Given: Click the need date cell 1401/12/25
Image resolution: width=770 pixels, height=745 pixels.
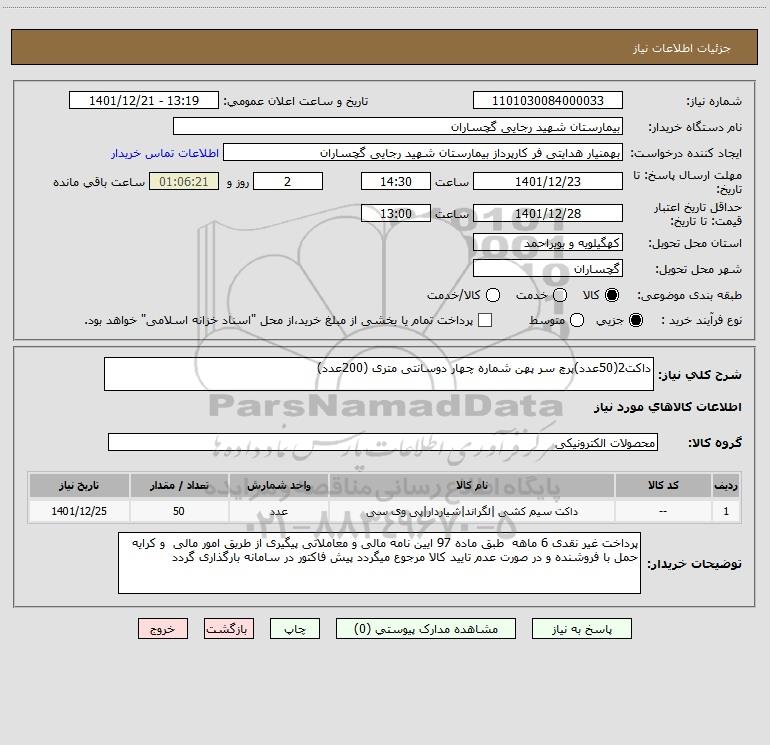Looking at the screenshot, I should pos(79,511).
